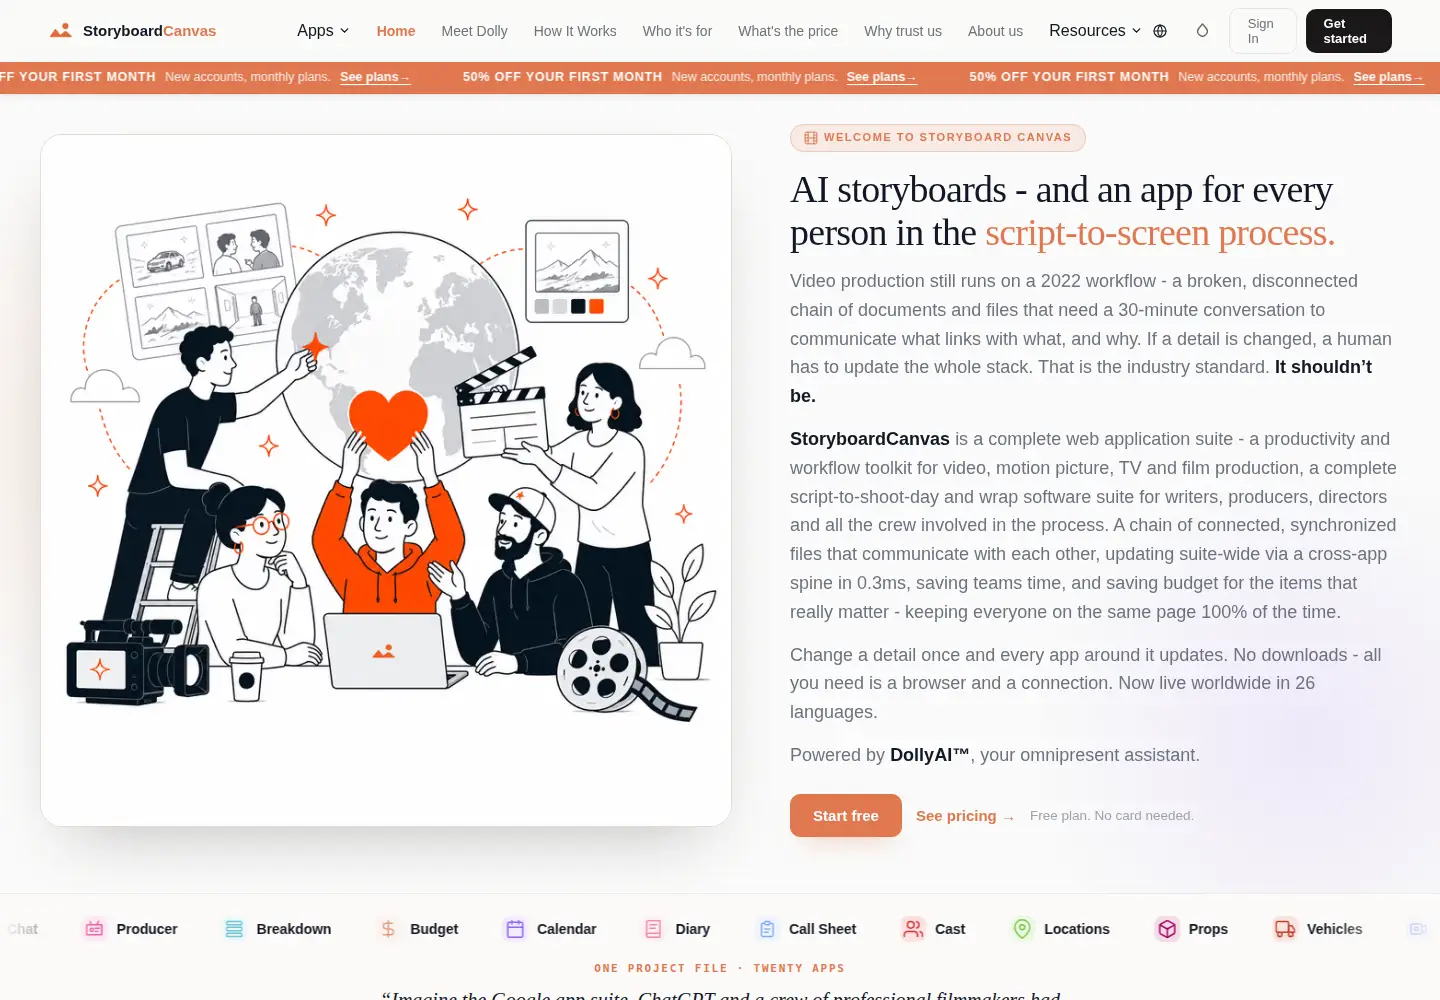
Task: Click the Calendar label in app strip
Action: tap(566, 929)
